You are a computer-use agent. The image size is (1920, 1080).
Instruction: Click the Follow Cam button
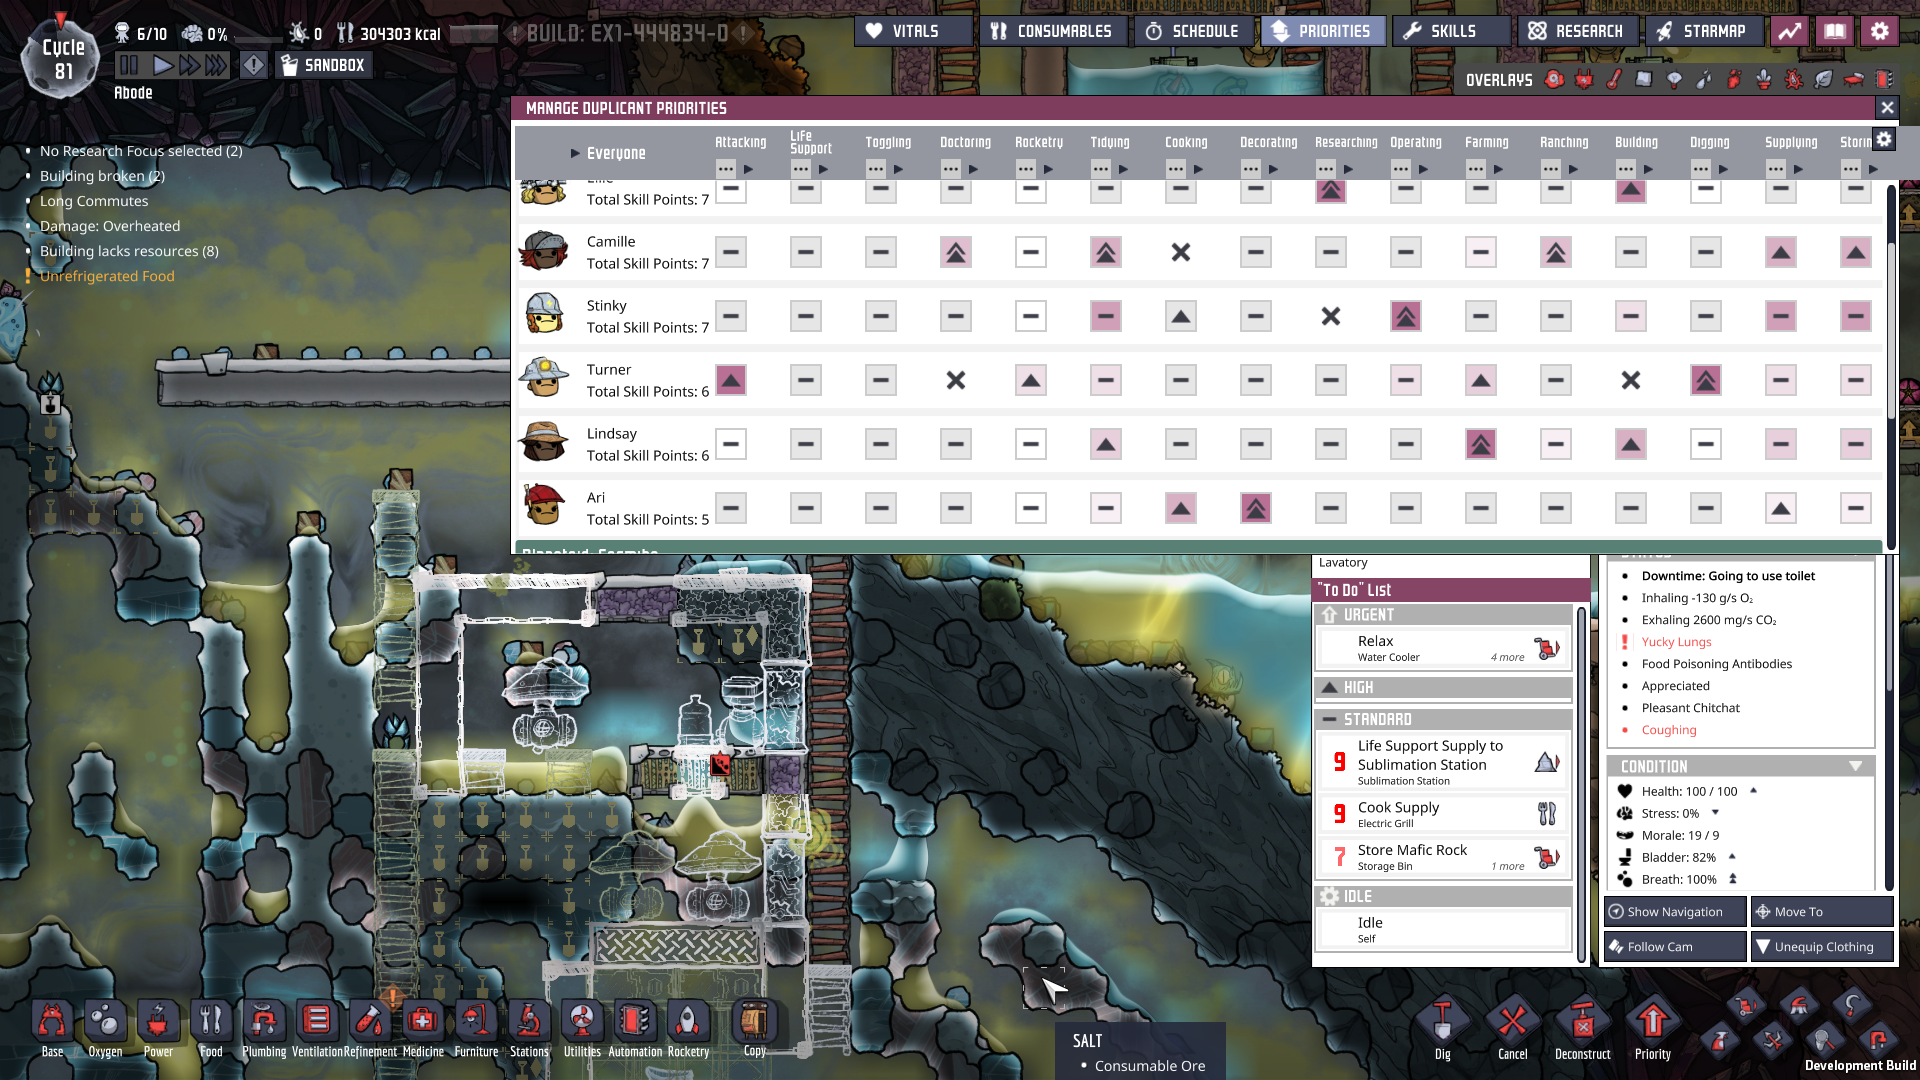[x=1674, y=946]
